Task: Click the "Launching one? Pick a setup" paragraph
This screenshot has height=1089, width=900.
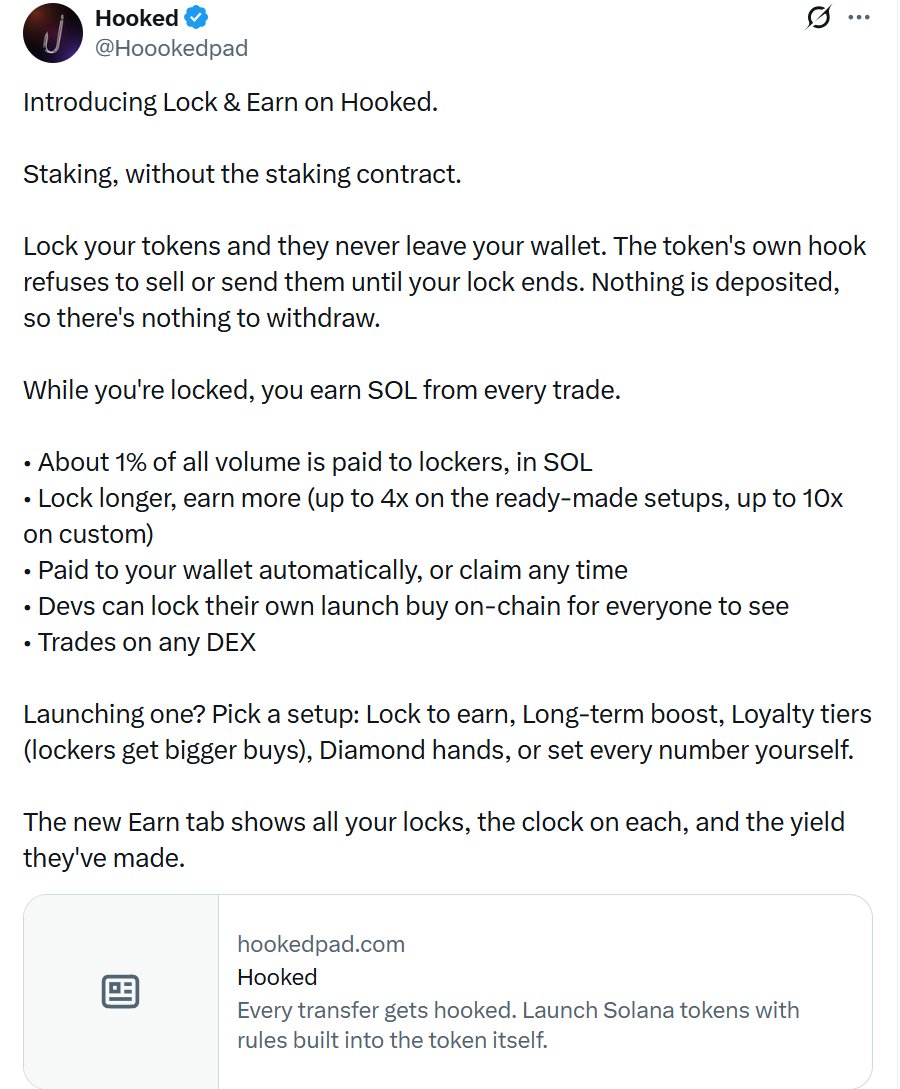Action: [x=447, y=732]
